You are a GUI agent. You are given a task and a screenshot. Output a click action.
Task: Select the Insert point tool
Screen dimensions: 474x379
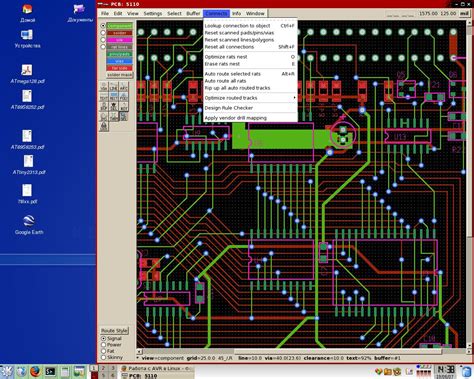click(104, 117)
